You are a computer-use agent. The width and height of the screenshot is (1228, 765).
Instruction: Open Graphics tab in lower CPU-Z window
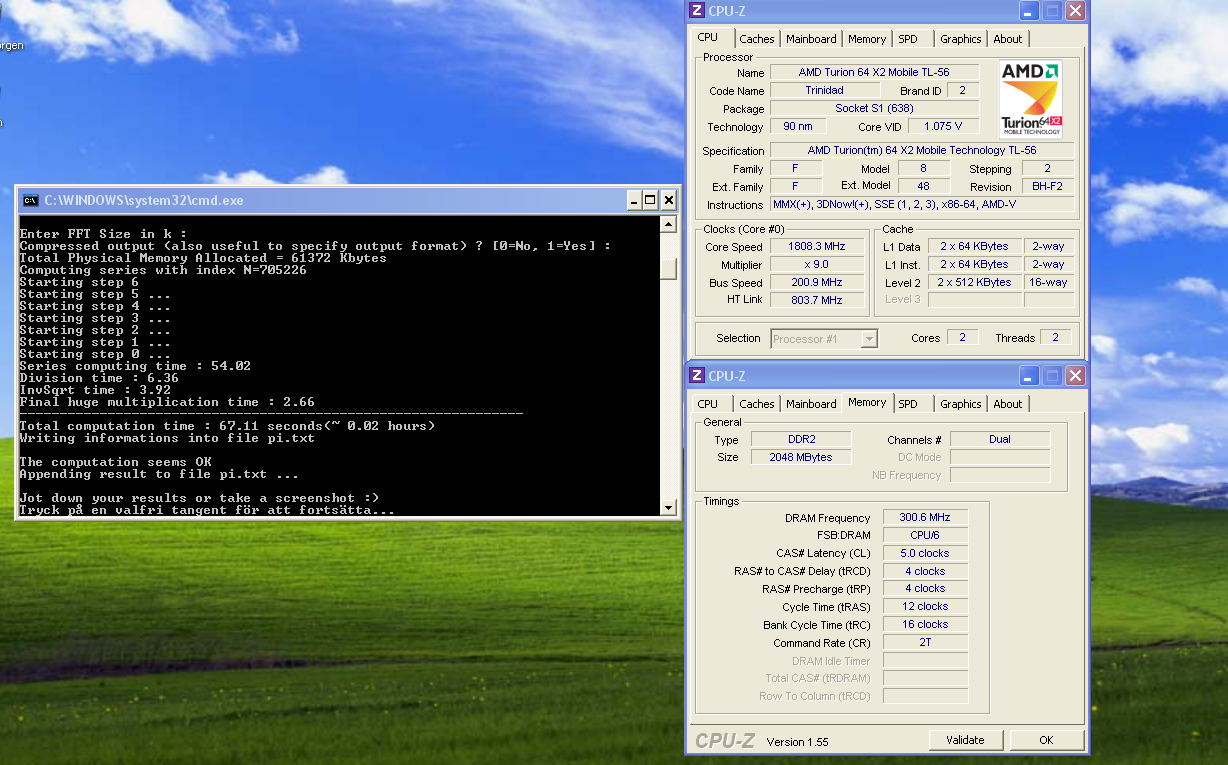tap(961, 404)
